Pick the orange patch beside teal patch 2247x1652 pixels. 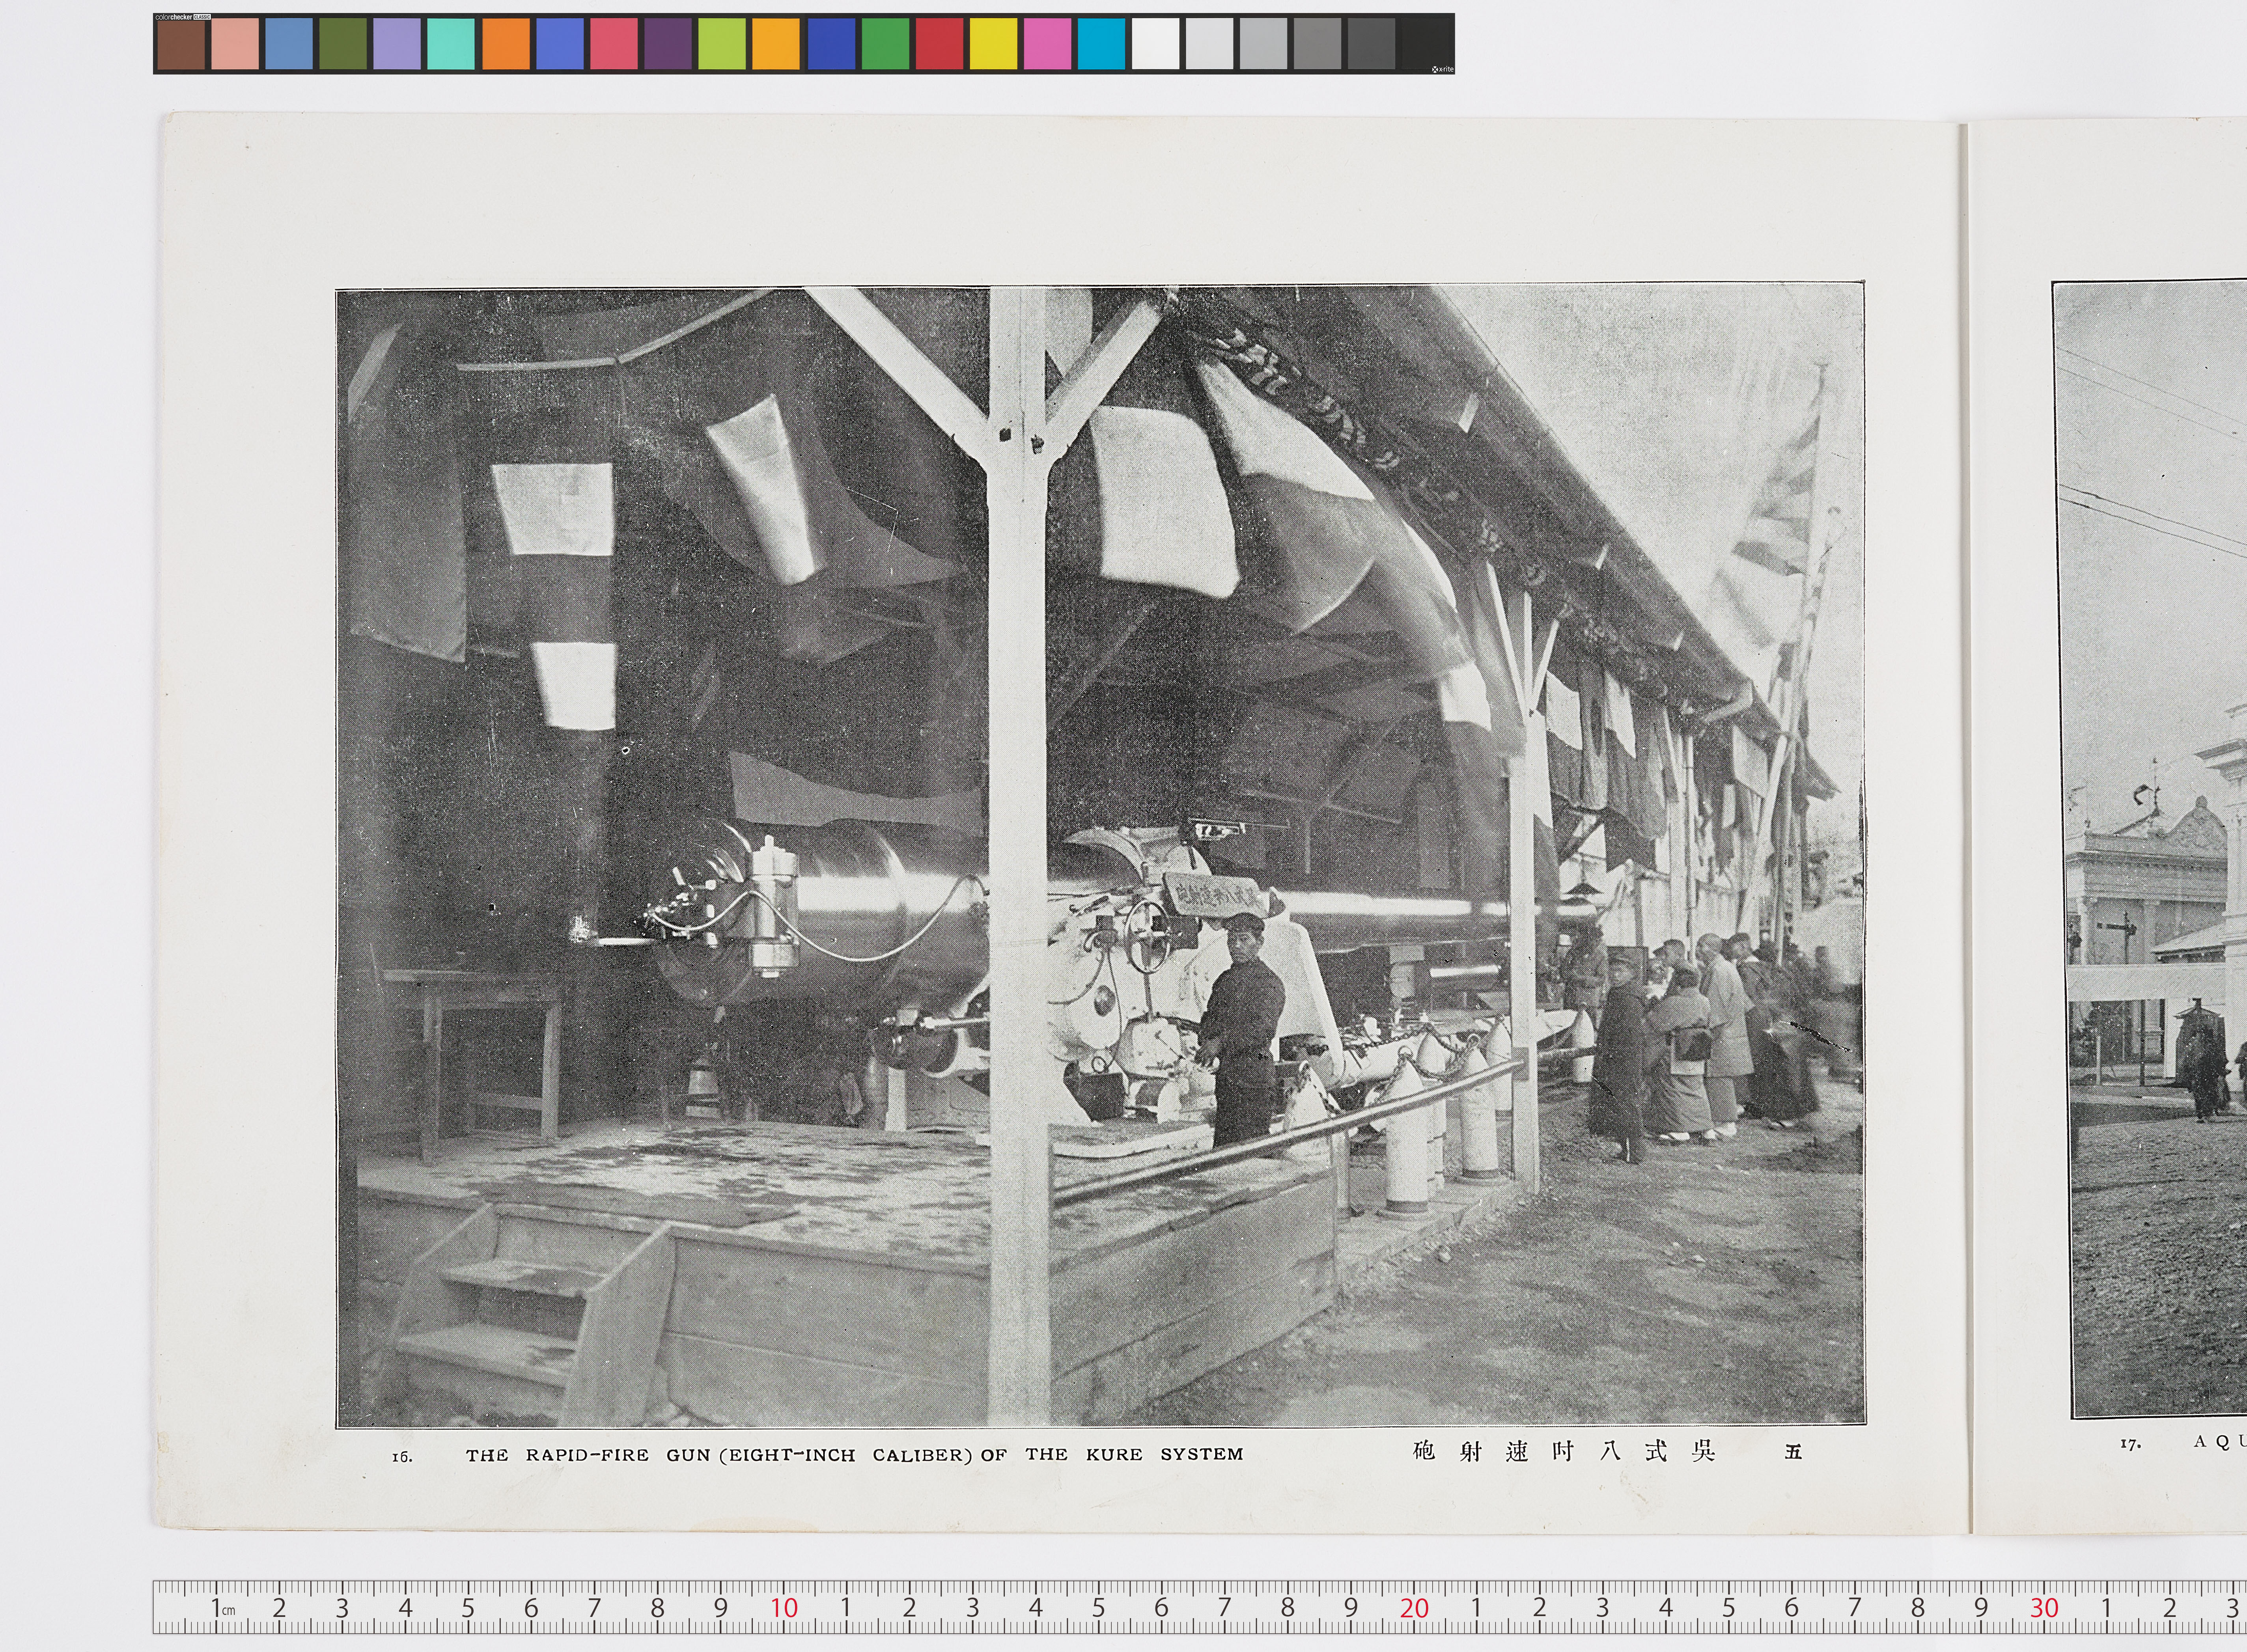pyautogui.click(x=506, y=45)
